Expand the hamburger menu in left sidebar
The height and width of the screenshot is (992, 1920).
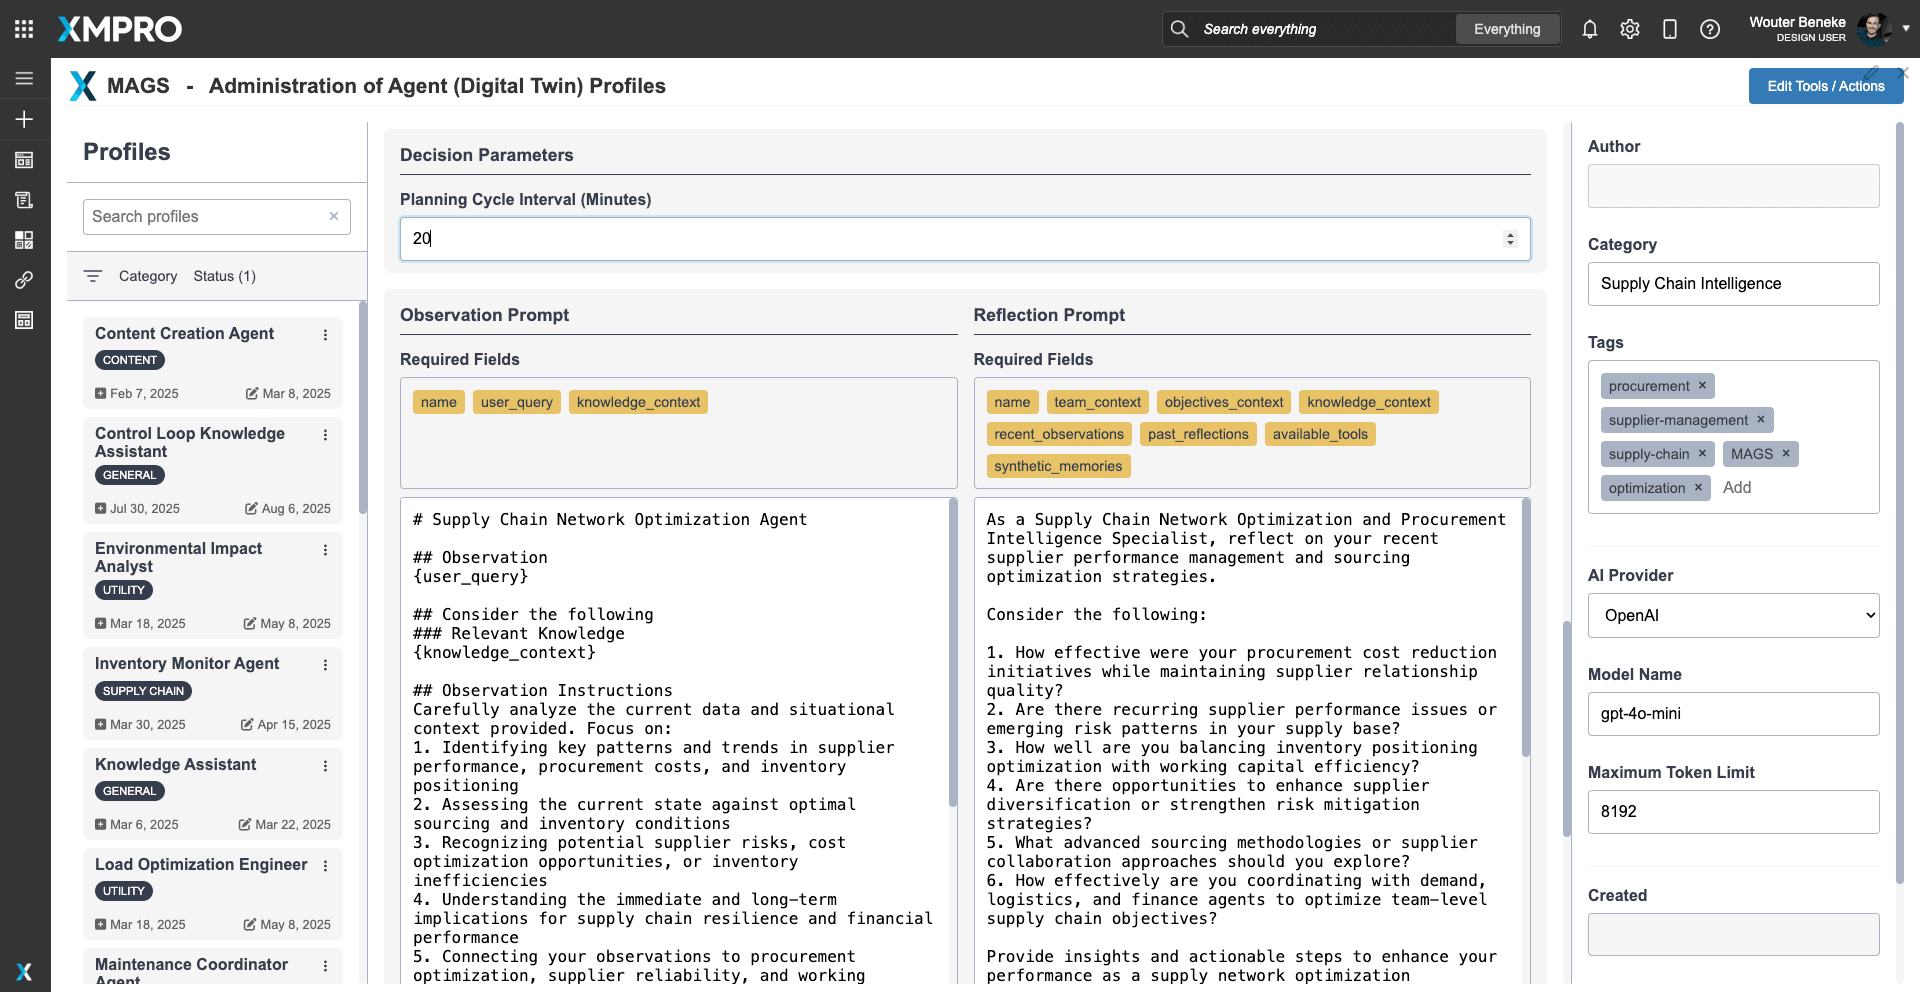tap(24, 78)
